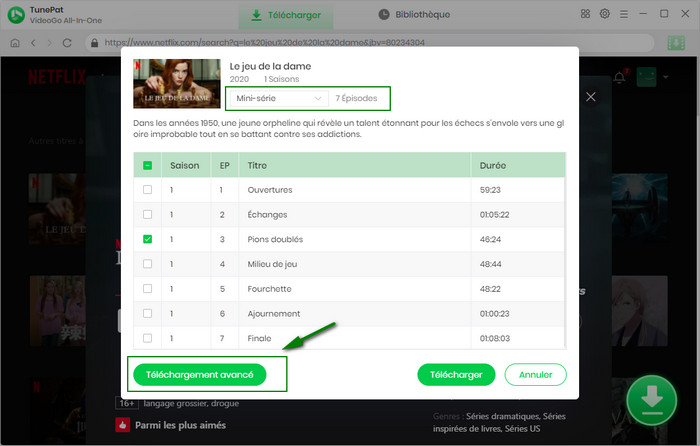Check the Ouvertures episode checkbox
700x446 pixels.
[147, 190]
